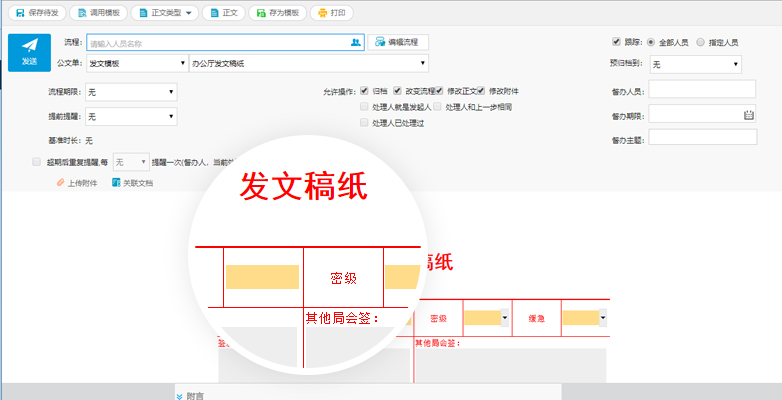Click the 上传附件 paperclip icon
This screenshot has width=782, height=400.
tap(60, 183)
